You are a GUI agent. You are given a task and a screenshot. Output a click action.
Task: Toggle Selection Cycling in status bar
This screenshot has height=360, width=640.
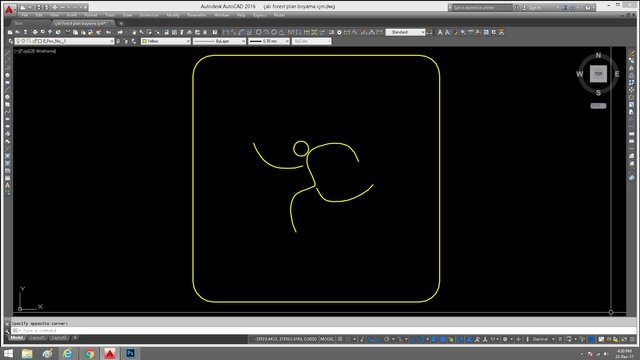[x=451, y=339]
